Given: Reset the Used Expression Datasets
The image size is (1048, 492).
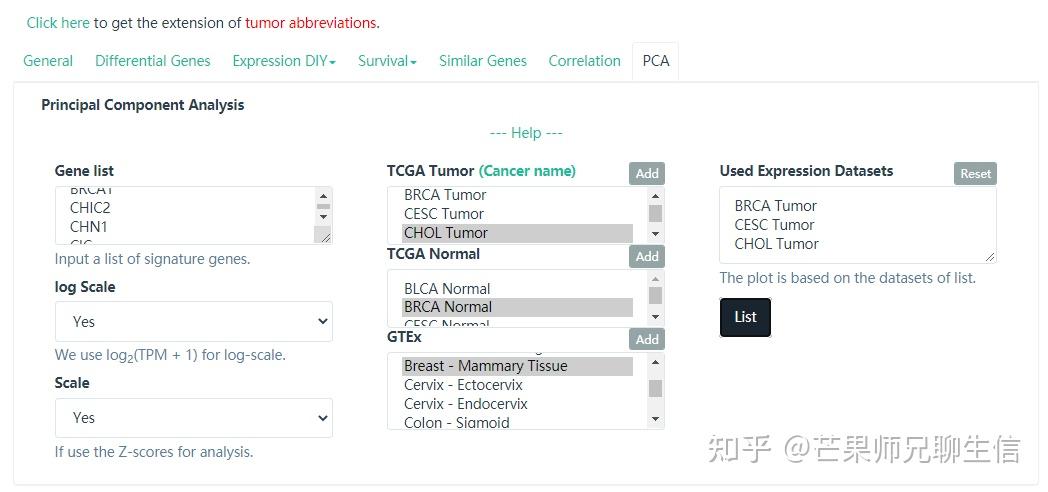Looking at the screenshot, I should (975, 173).
